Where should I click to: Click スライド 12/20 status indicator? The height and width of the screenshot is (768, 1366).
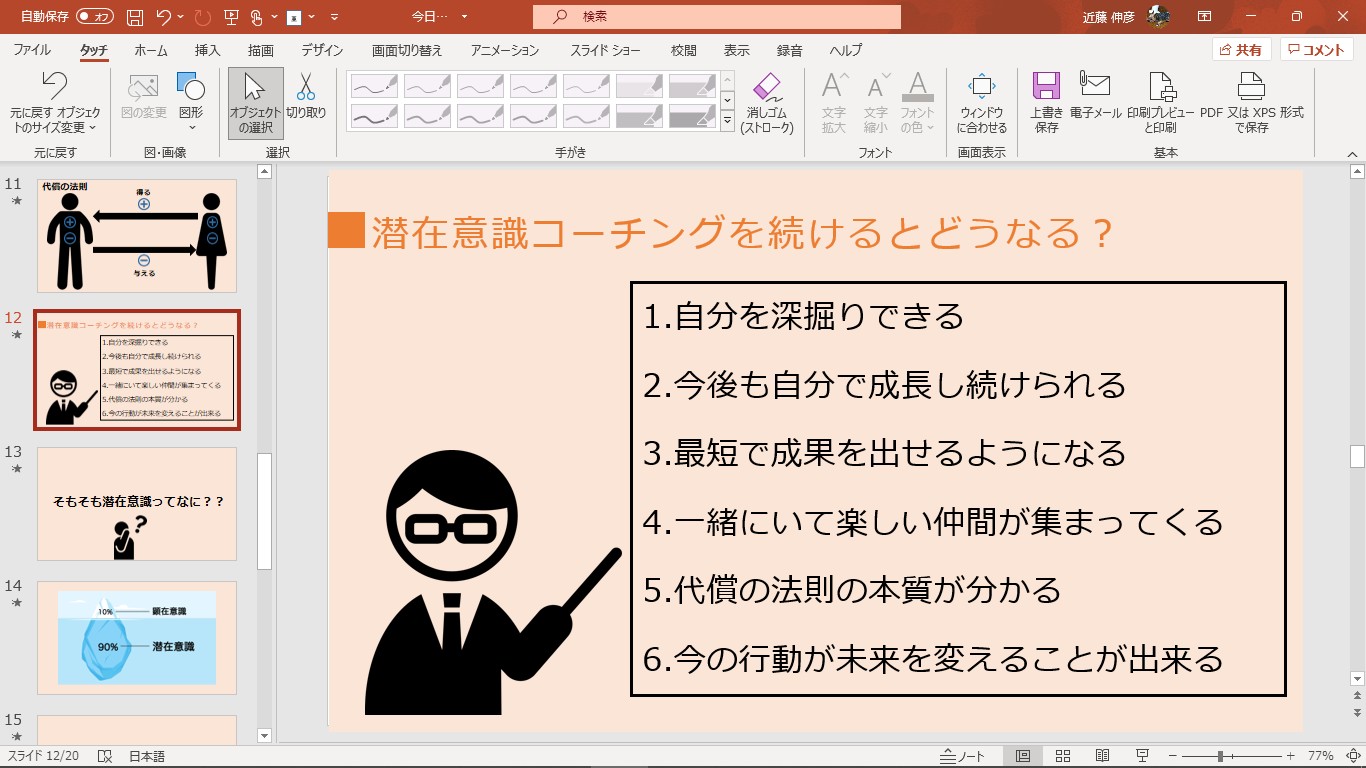click(x=45, y=756)
